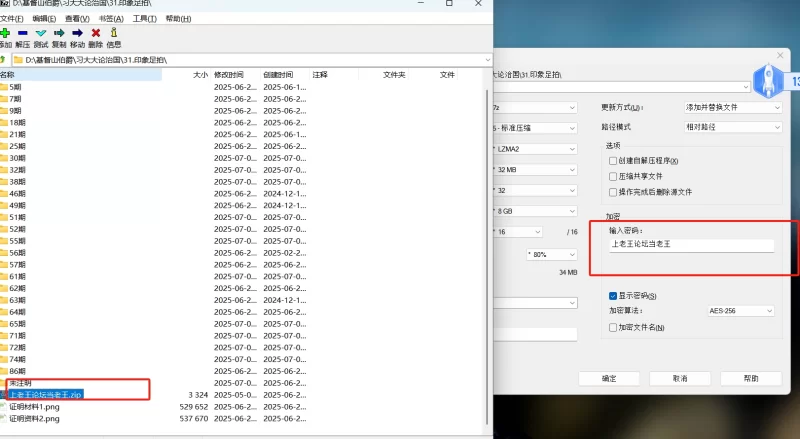Click the 529 652 size value
Viewport: 800px width, 439px height.
194,407
